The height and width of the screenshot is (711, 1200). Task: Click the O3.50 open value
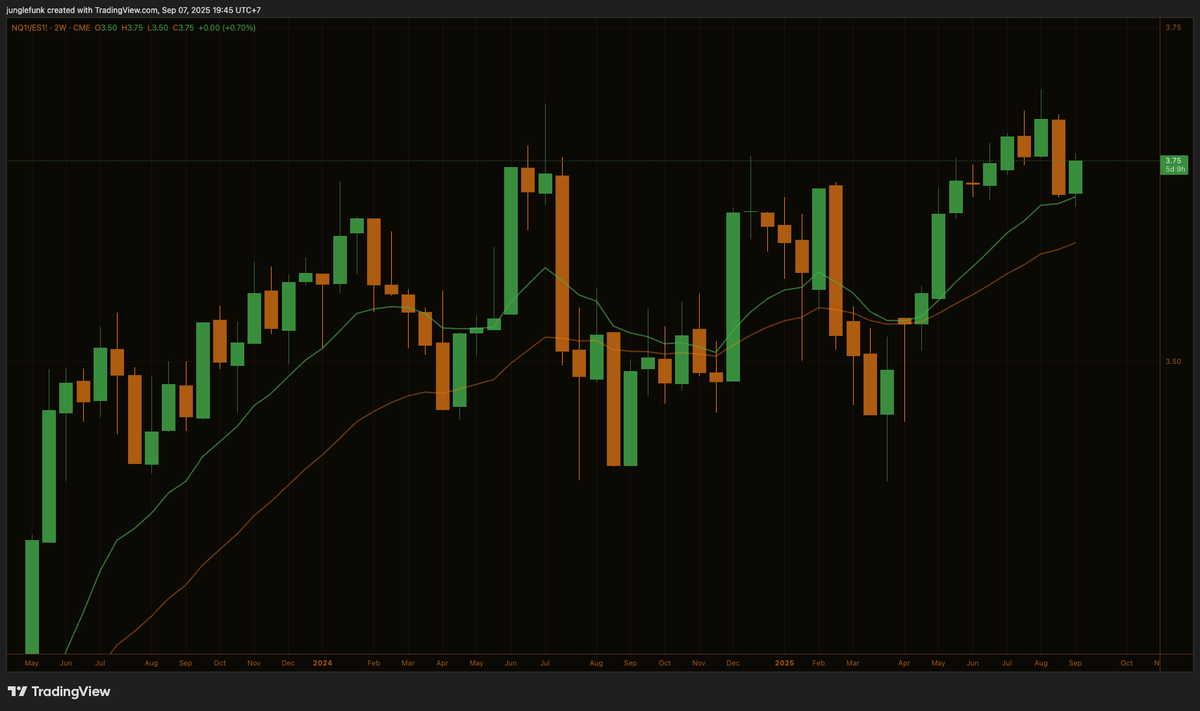[x=106, y=28]
